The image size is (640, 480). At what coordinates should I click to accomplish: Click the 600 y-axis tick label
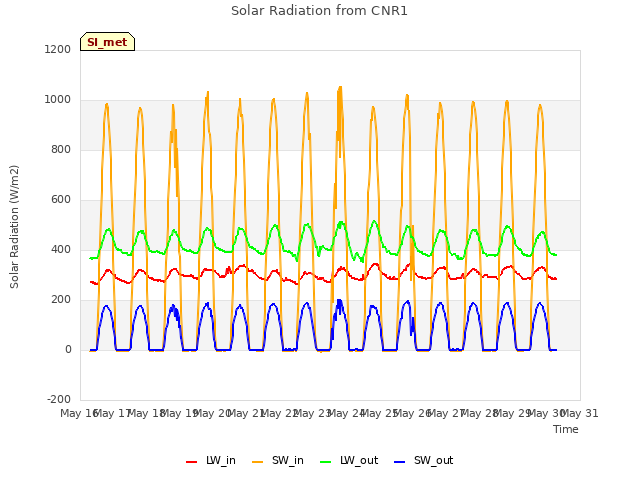point(61,200)
